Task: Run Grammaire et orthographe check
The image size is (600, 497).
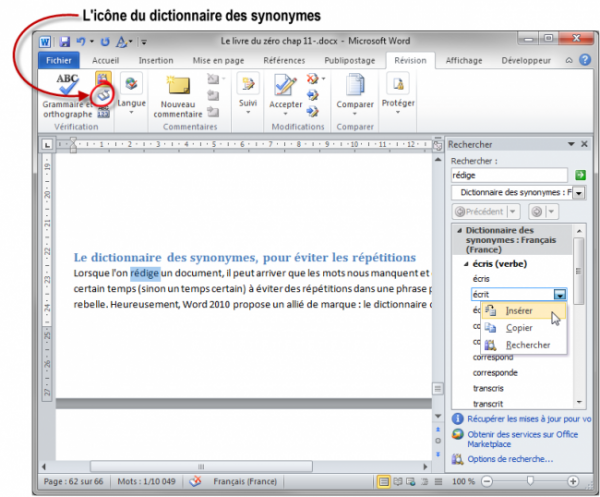Action: coord(67,91)
